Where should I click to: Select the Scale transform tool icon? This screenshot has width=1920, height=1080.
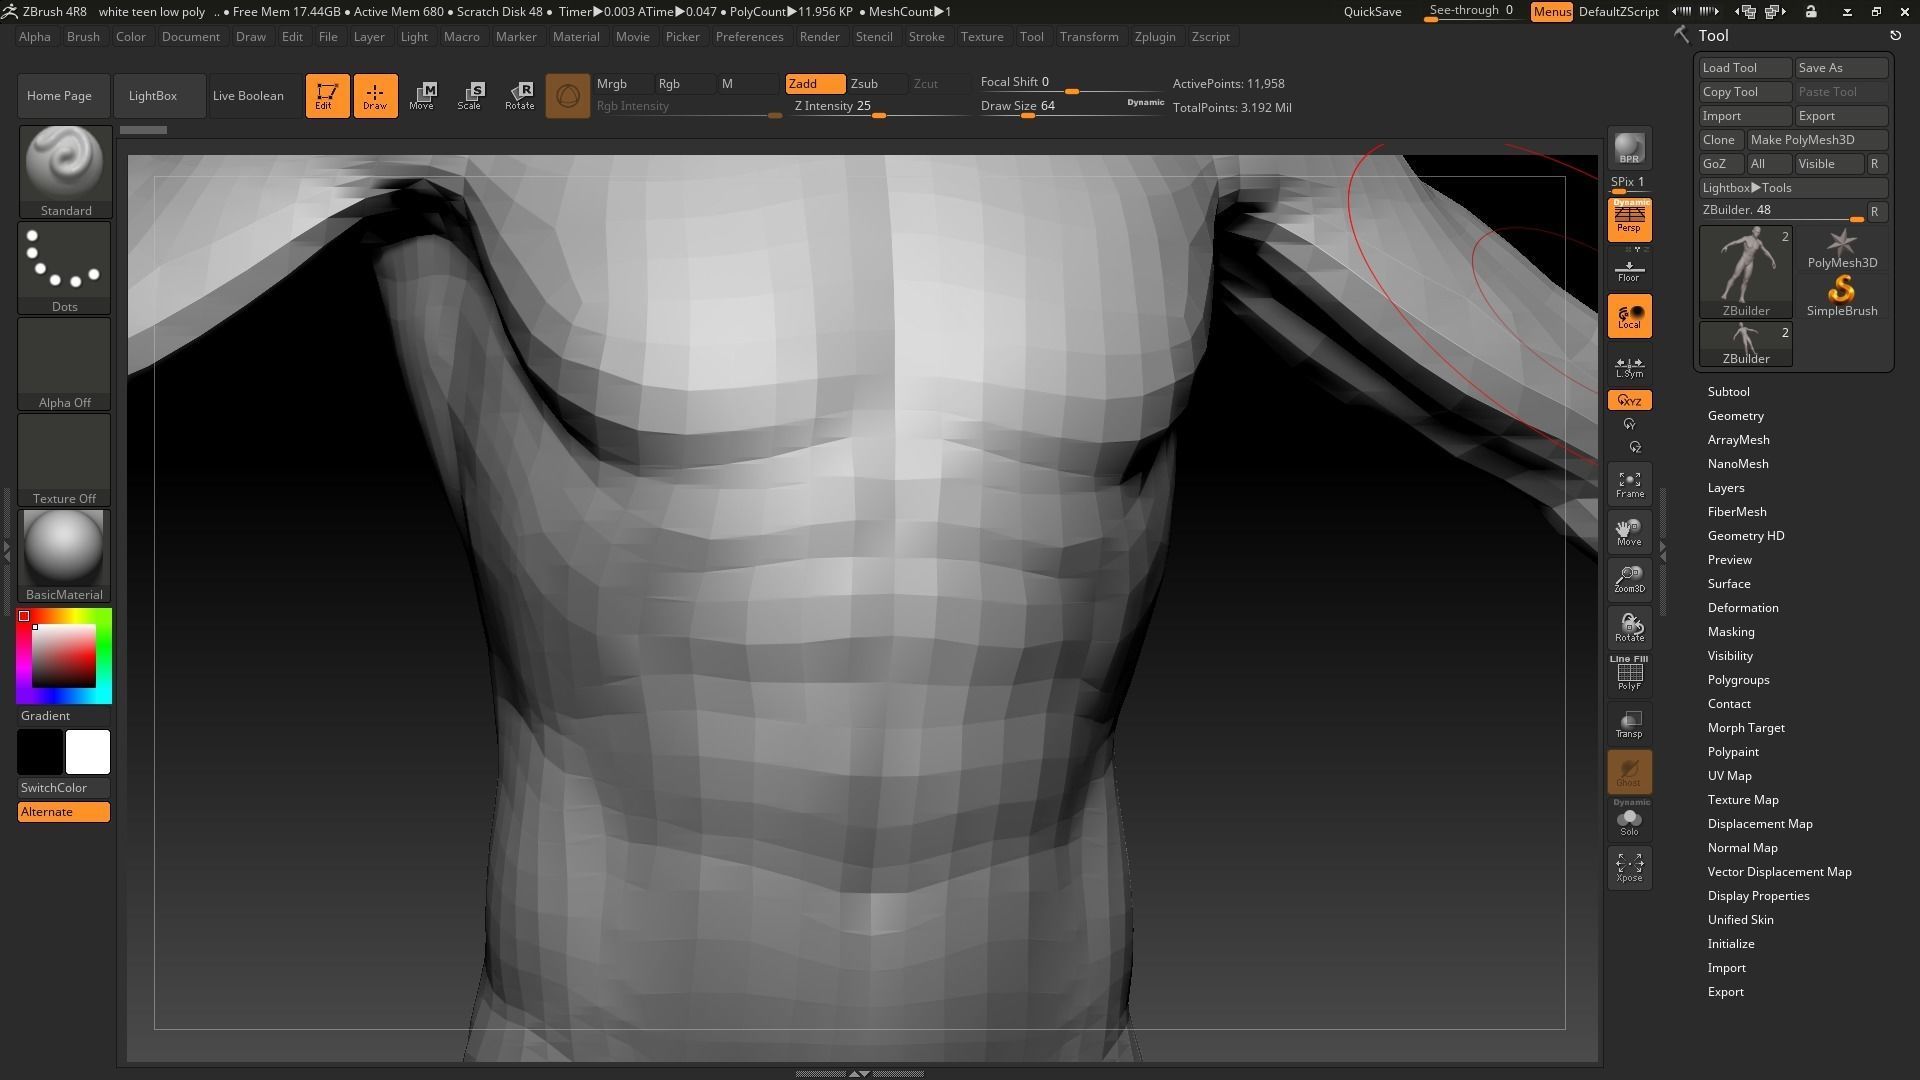point(469,96)
